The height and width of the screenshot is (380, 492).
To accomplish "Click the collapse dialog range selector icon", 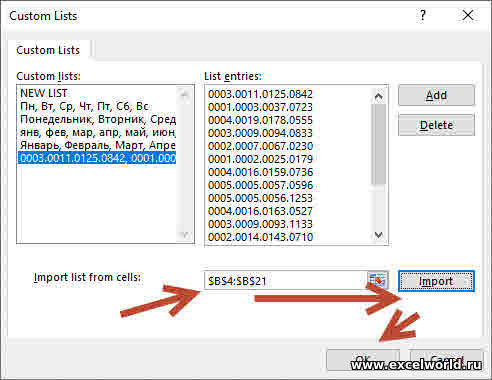I will pyautogui.click(x=378, y=280).
